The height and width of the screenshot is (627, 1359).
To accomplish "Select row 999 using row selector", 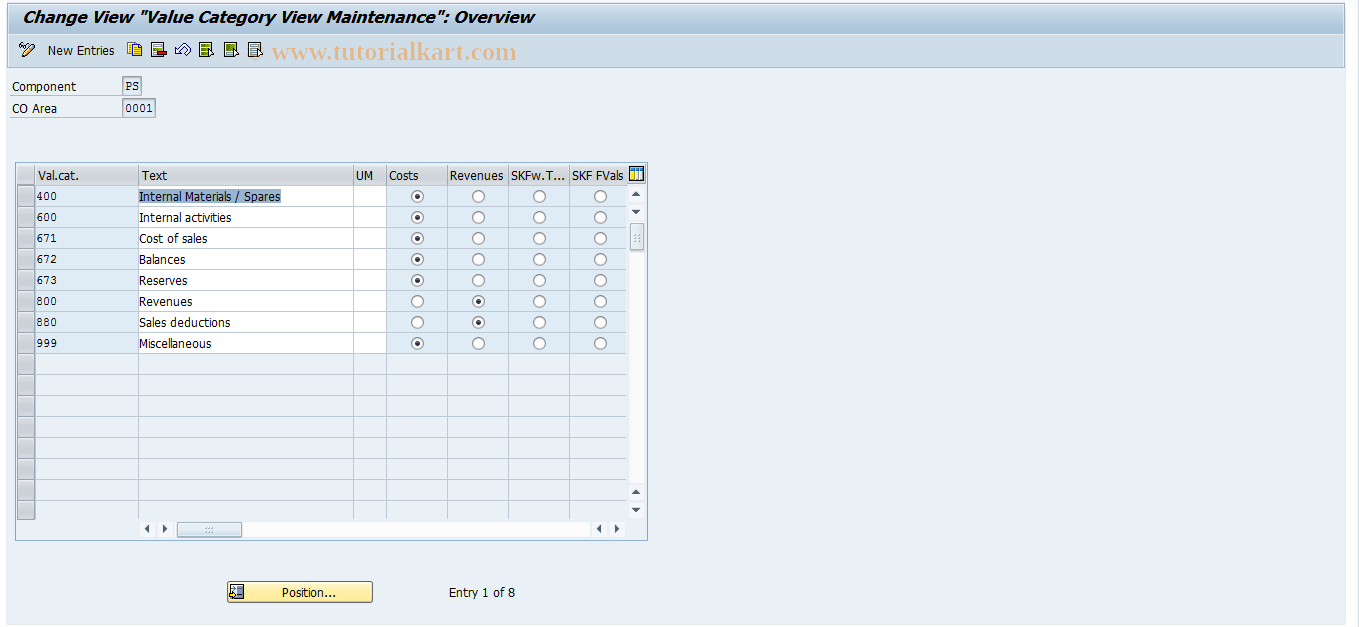I will pos(26,343).
